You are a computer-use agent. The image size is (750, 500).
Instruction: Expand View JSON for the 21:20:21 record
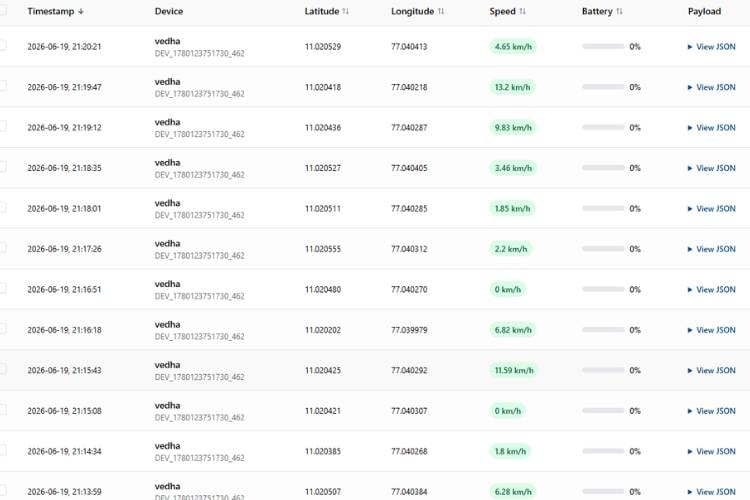(x=711, y=47)
